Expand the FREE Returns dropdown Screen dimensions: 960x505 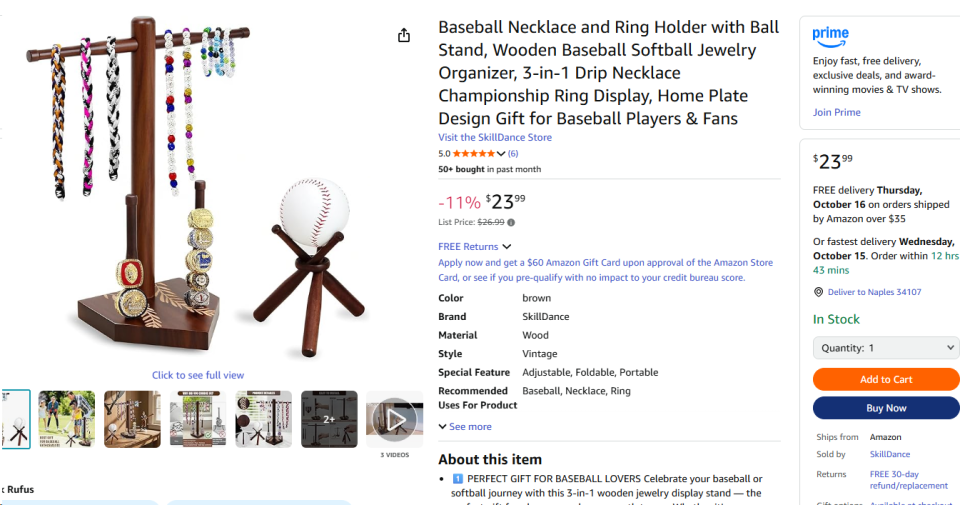pyautogui.click(x=506, y=247)
